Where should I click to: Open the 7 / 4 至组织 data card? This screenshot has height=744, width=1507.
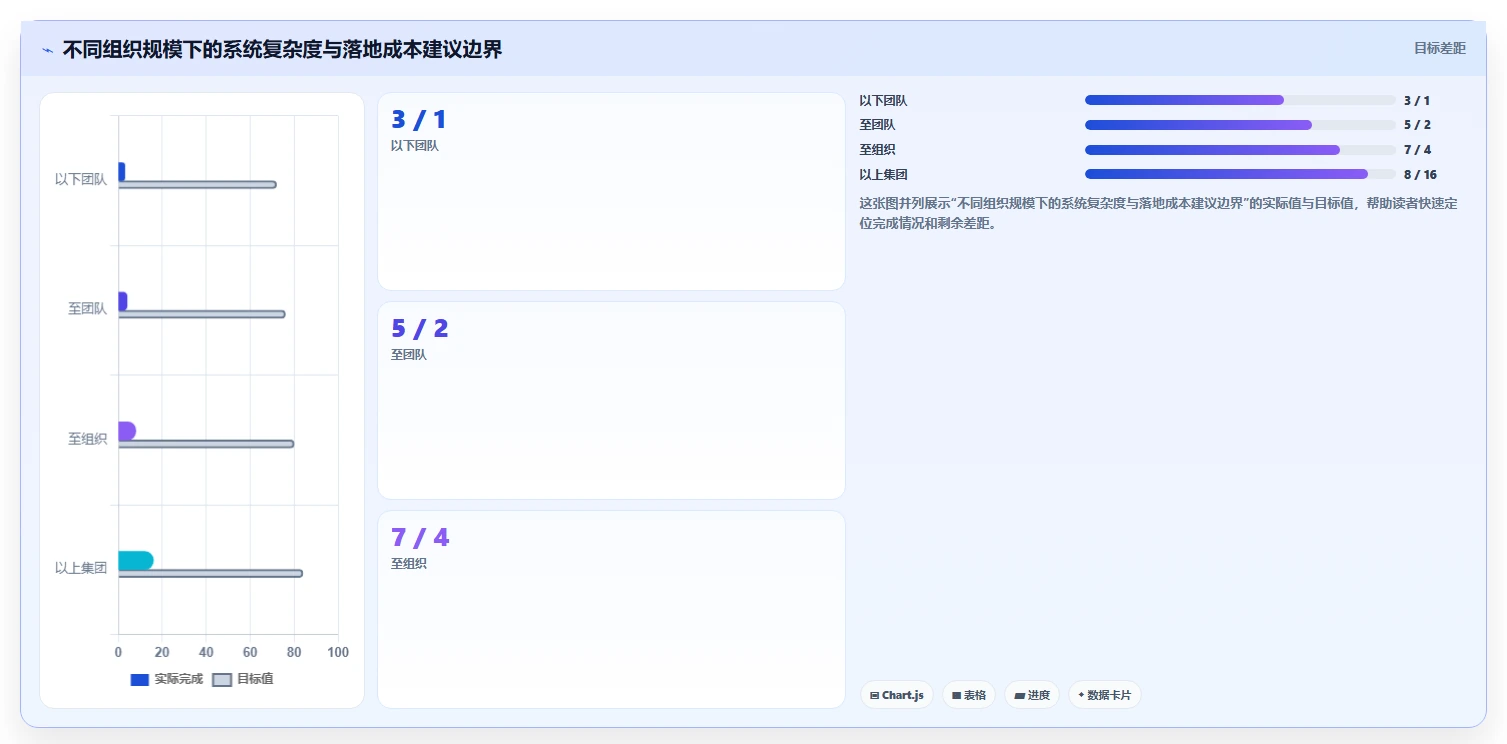coord(611,609)
